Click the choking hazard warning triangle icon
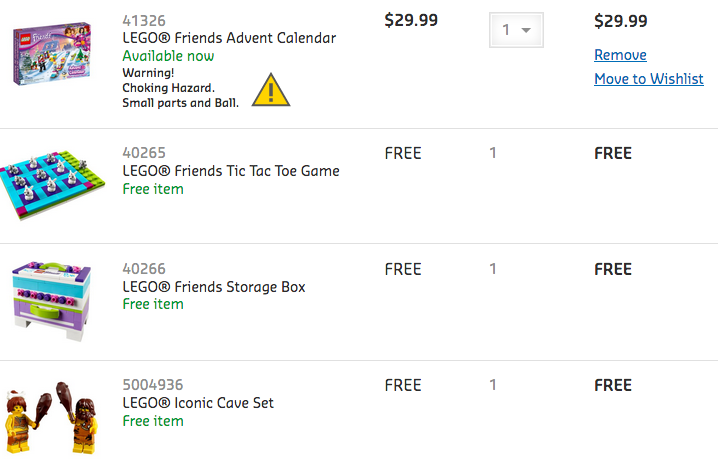The width and height of the screenshot is (718, 461). [x=270, y=90]
